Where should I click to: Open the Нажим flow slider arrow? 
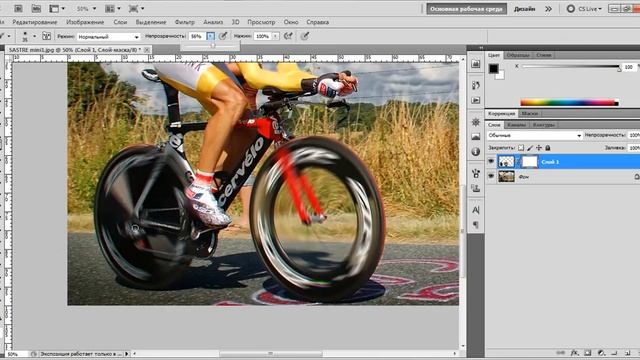tap(276, 36)
